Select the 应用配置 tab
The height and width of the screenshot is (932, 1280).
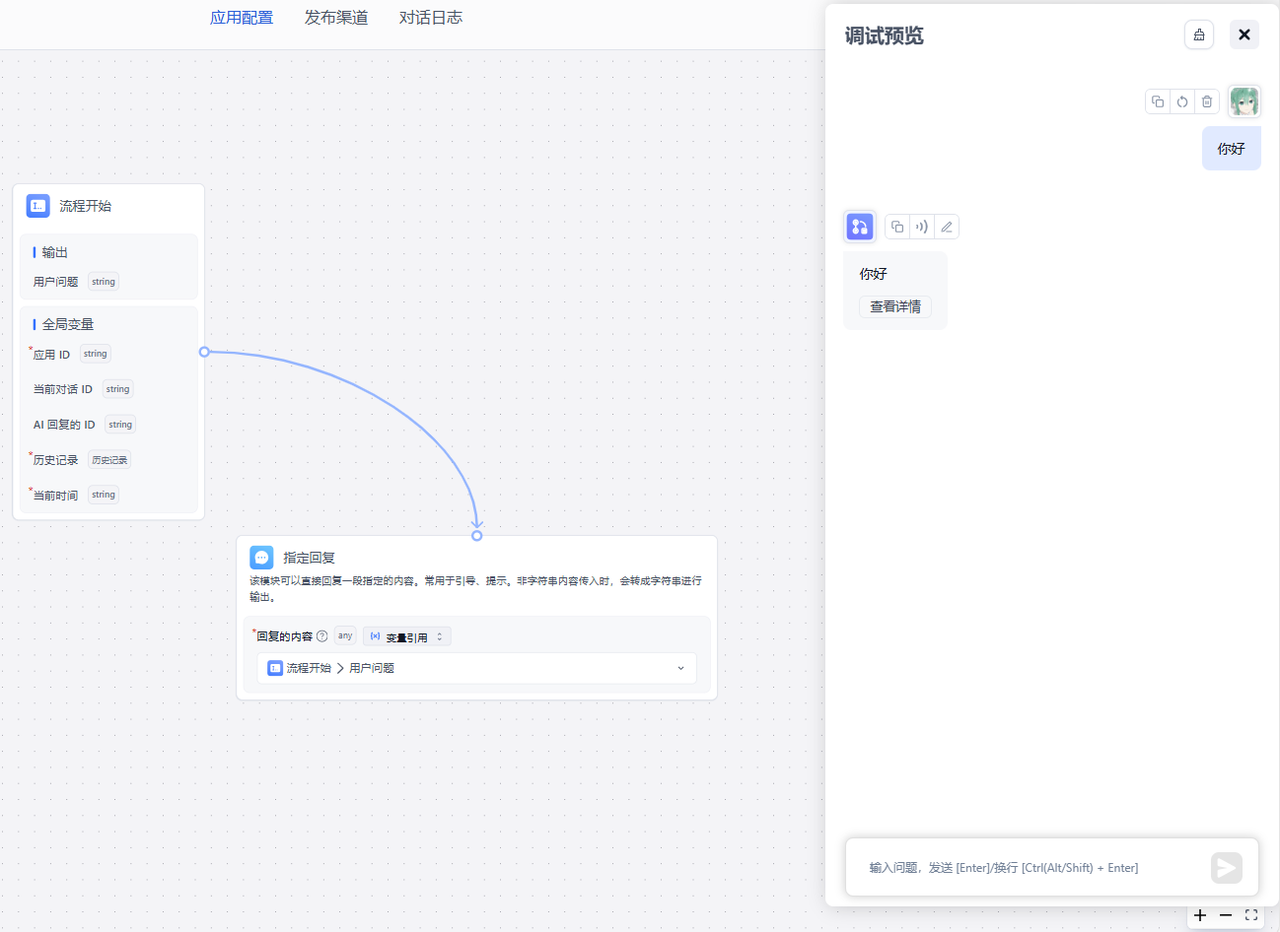241,18
